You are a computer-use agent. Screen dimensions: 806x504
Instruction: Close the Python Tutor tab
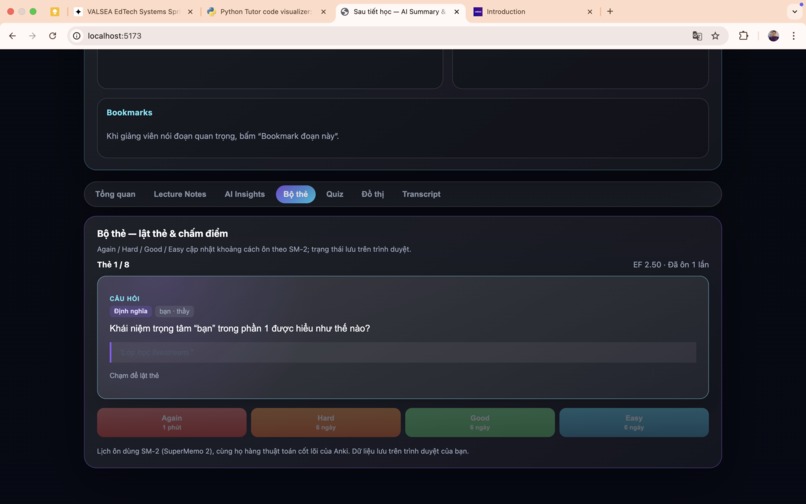coord(323,11)
